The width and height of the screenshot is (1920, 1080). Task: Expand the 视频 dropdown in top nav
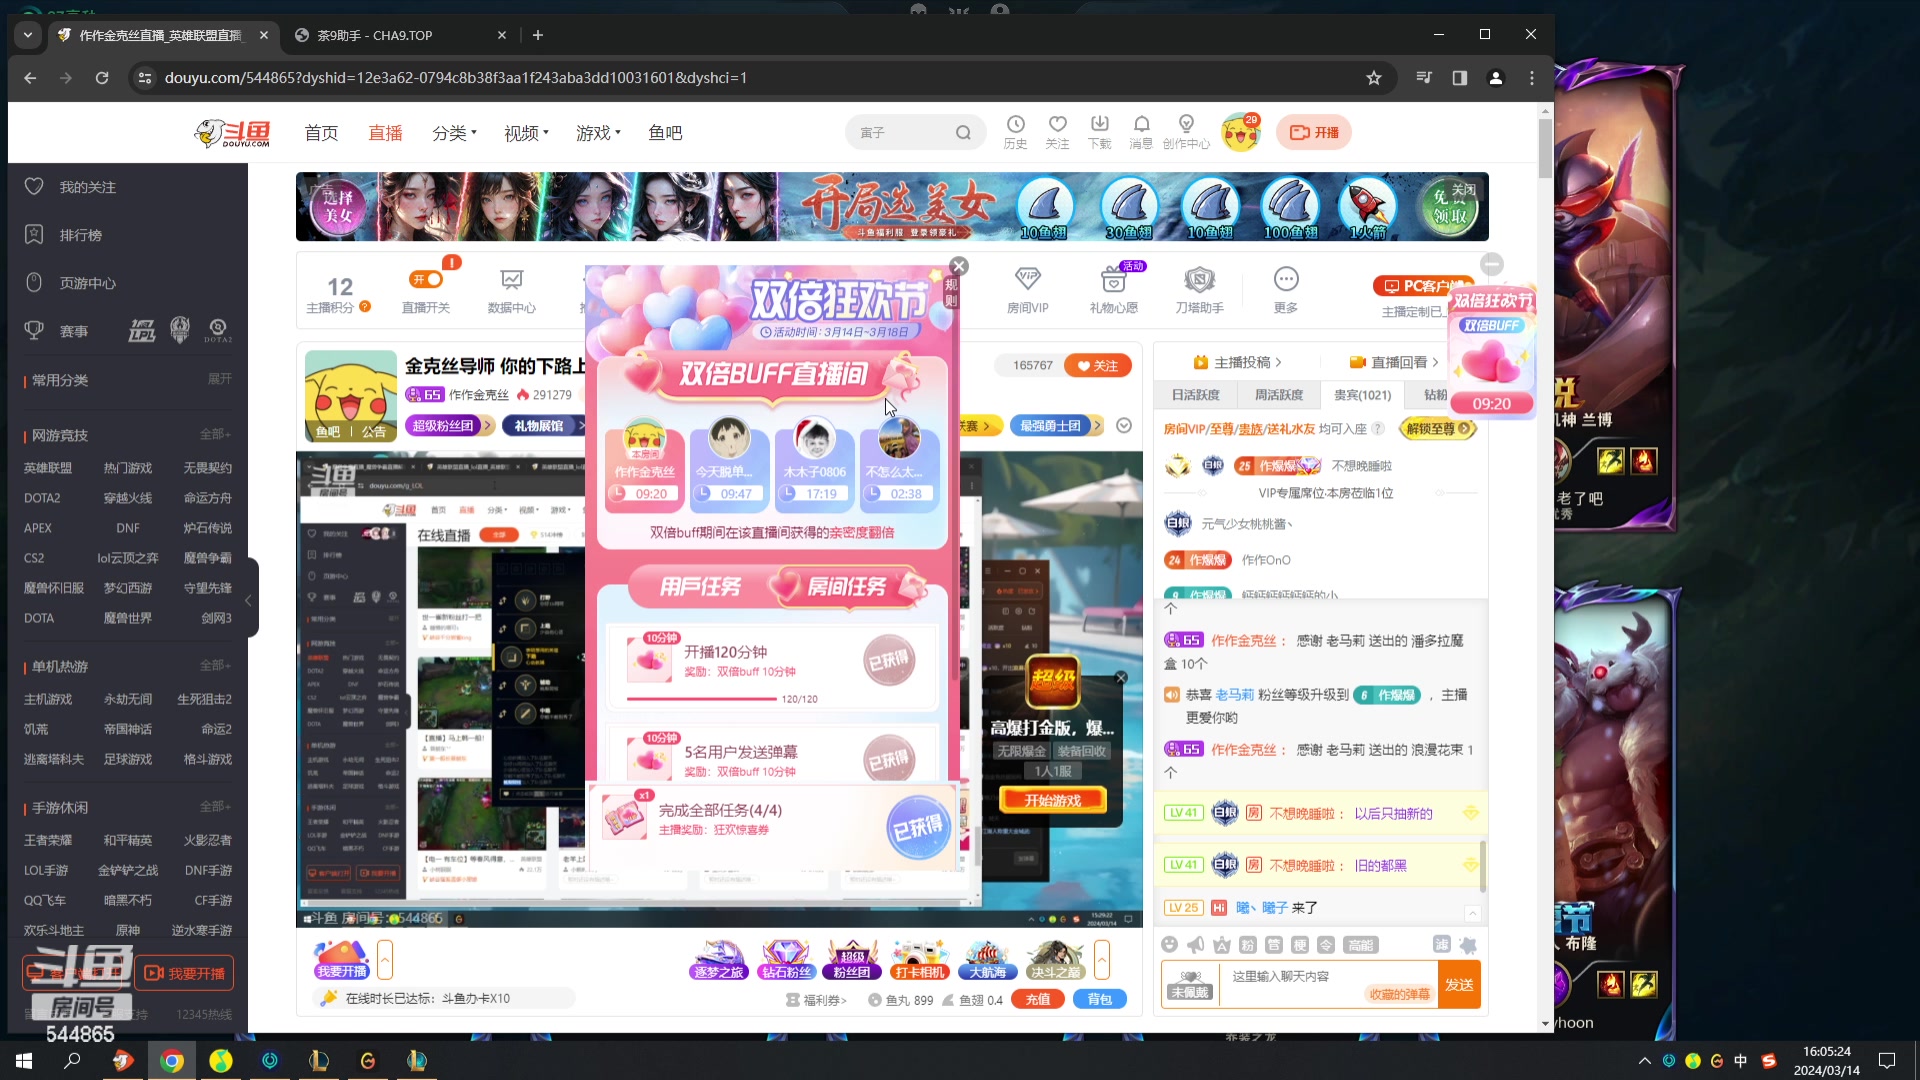click(526, 133)
